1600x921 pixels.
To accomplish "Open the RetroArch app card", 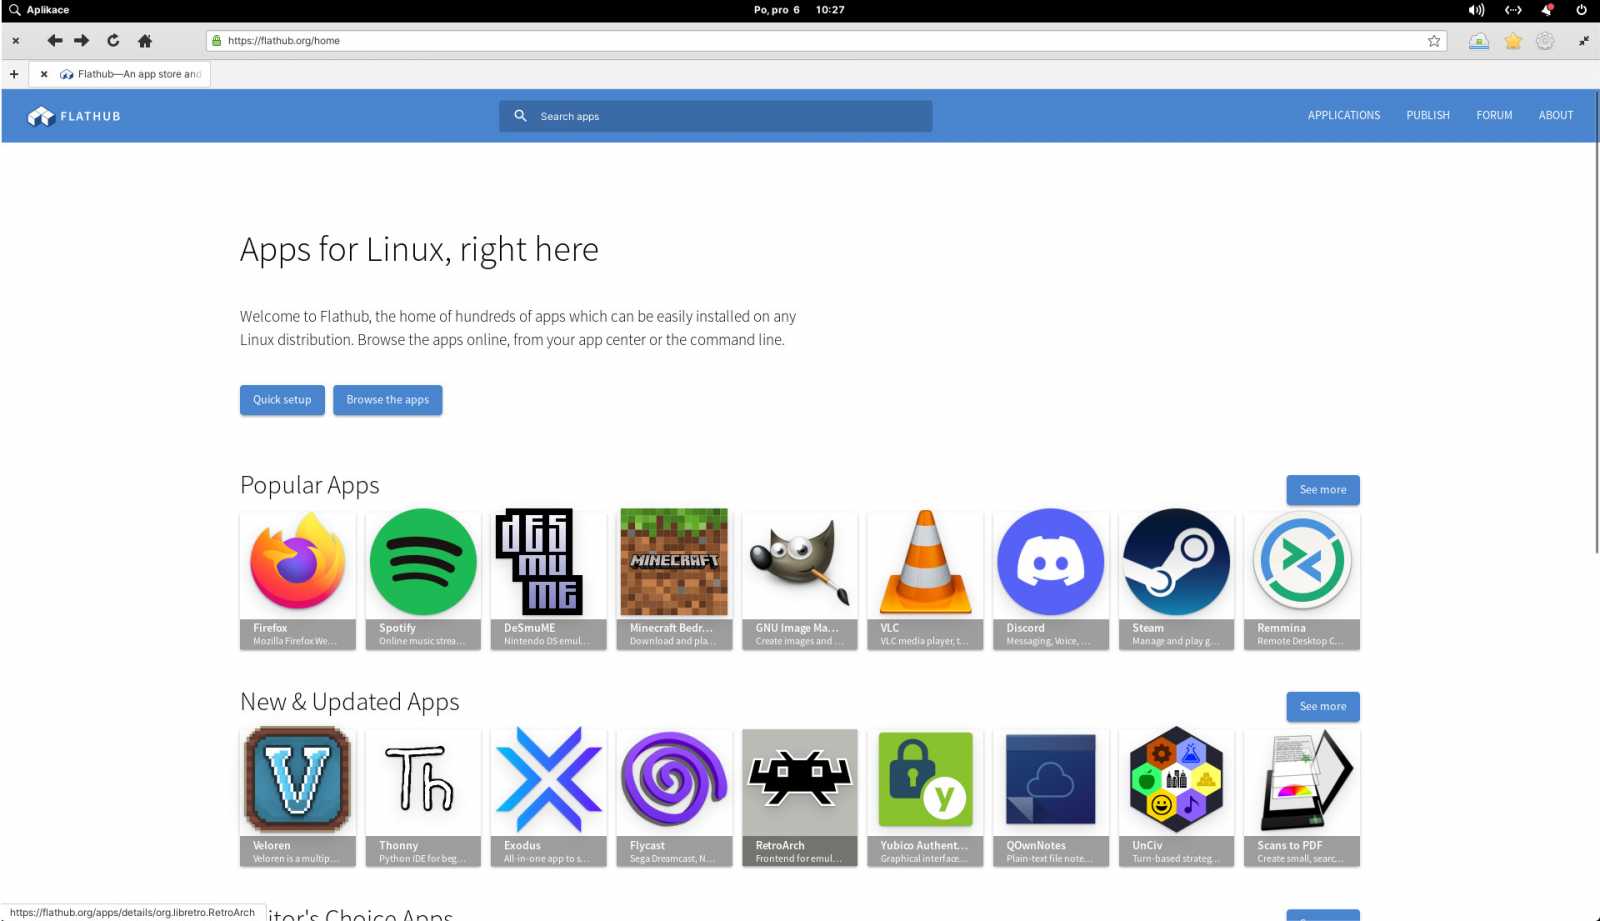I will click(x=800, y=797).
